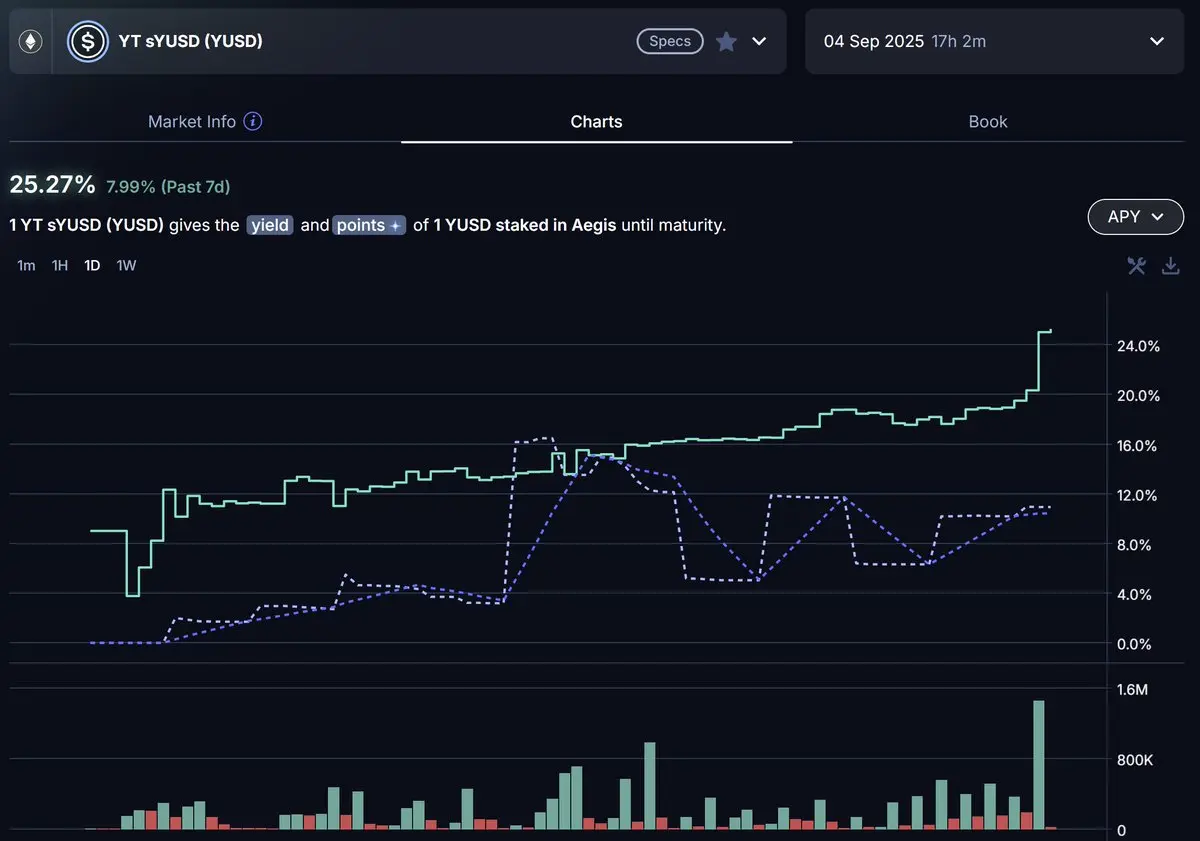Image resolution: width=1200 pixels, height=841 pixels.
Task: Click the Ethereum network icon
Action: (x=31, y=42)
